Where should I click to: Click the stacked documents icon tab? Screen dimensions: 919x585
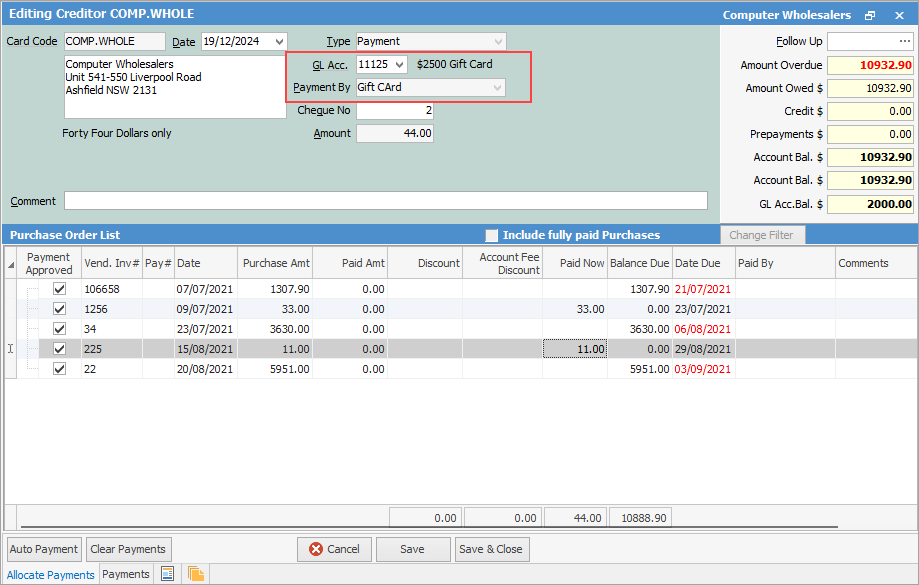195,574
